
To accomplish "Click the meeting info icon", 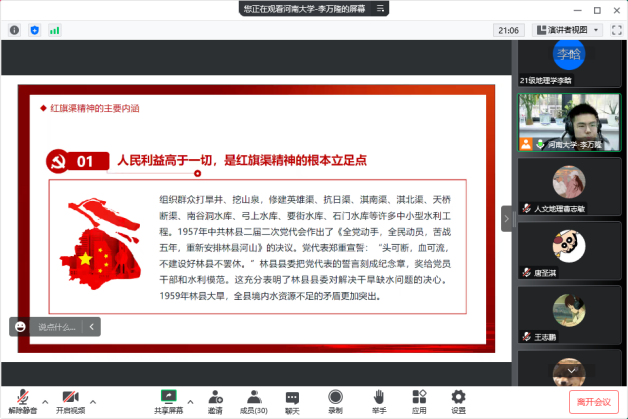I will point(15,30).
